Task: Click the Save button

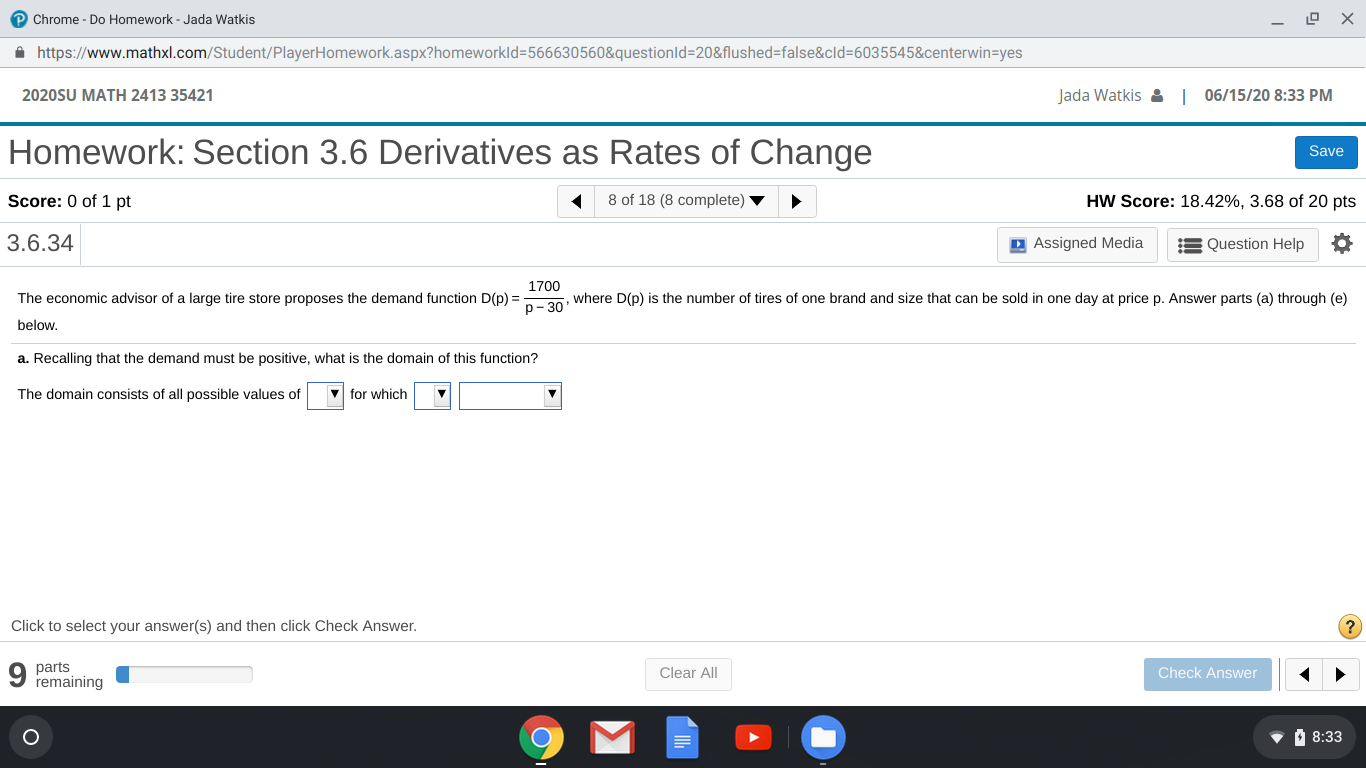Action: [1326, 152]
